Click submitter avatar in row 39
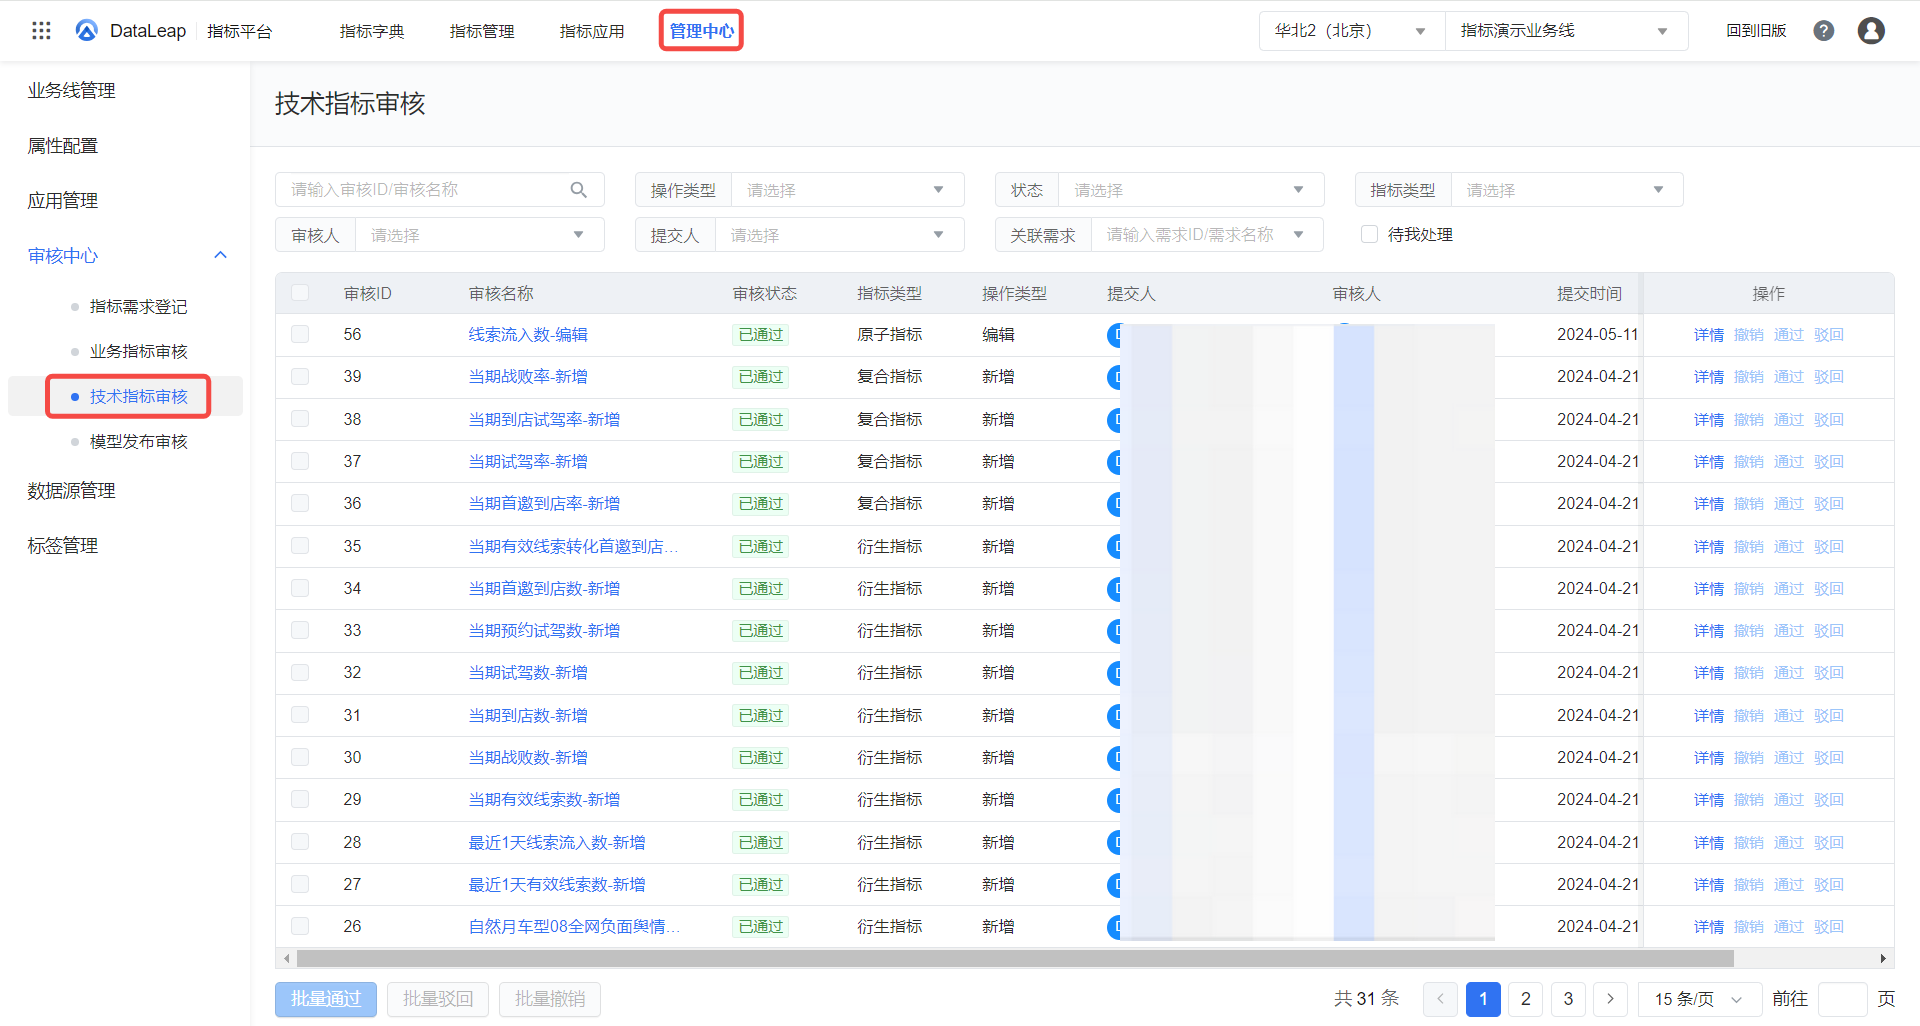Image resolution: width=1920 pixels, height=1026 pixels. (x=1114, y=377)
